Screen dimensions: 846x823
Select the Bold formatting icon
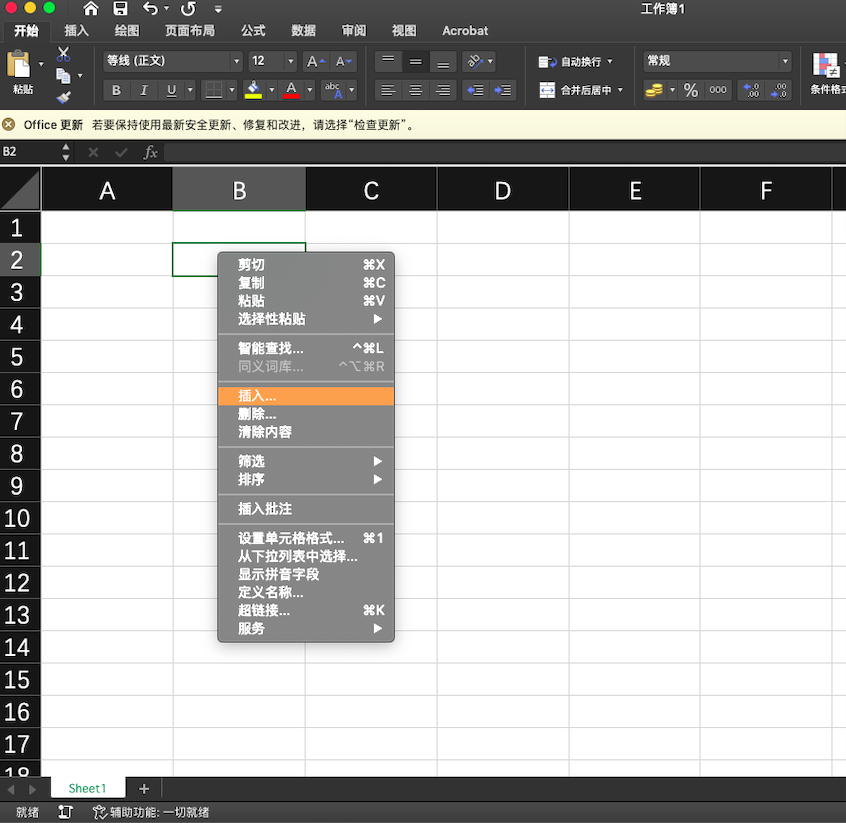point(116,90)
